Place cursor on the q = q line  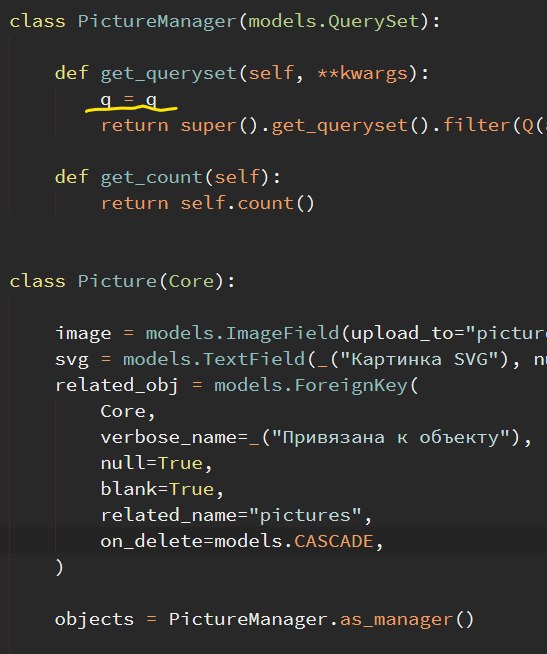[129, 100]
